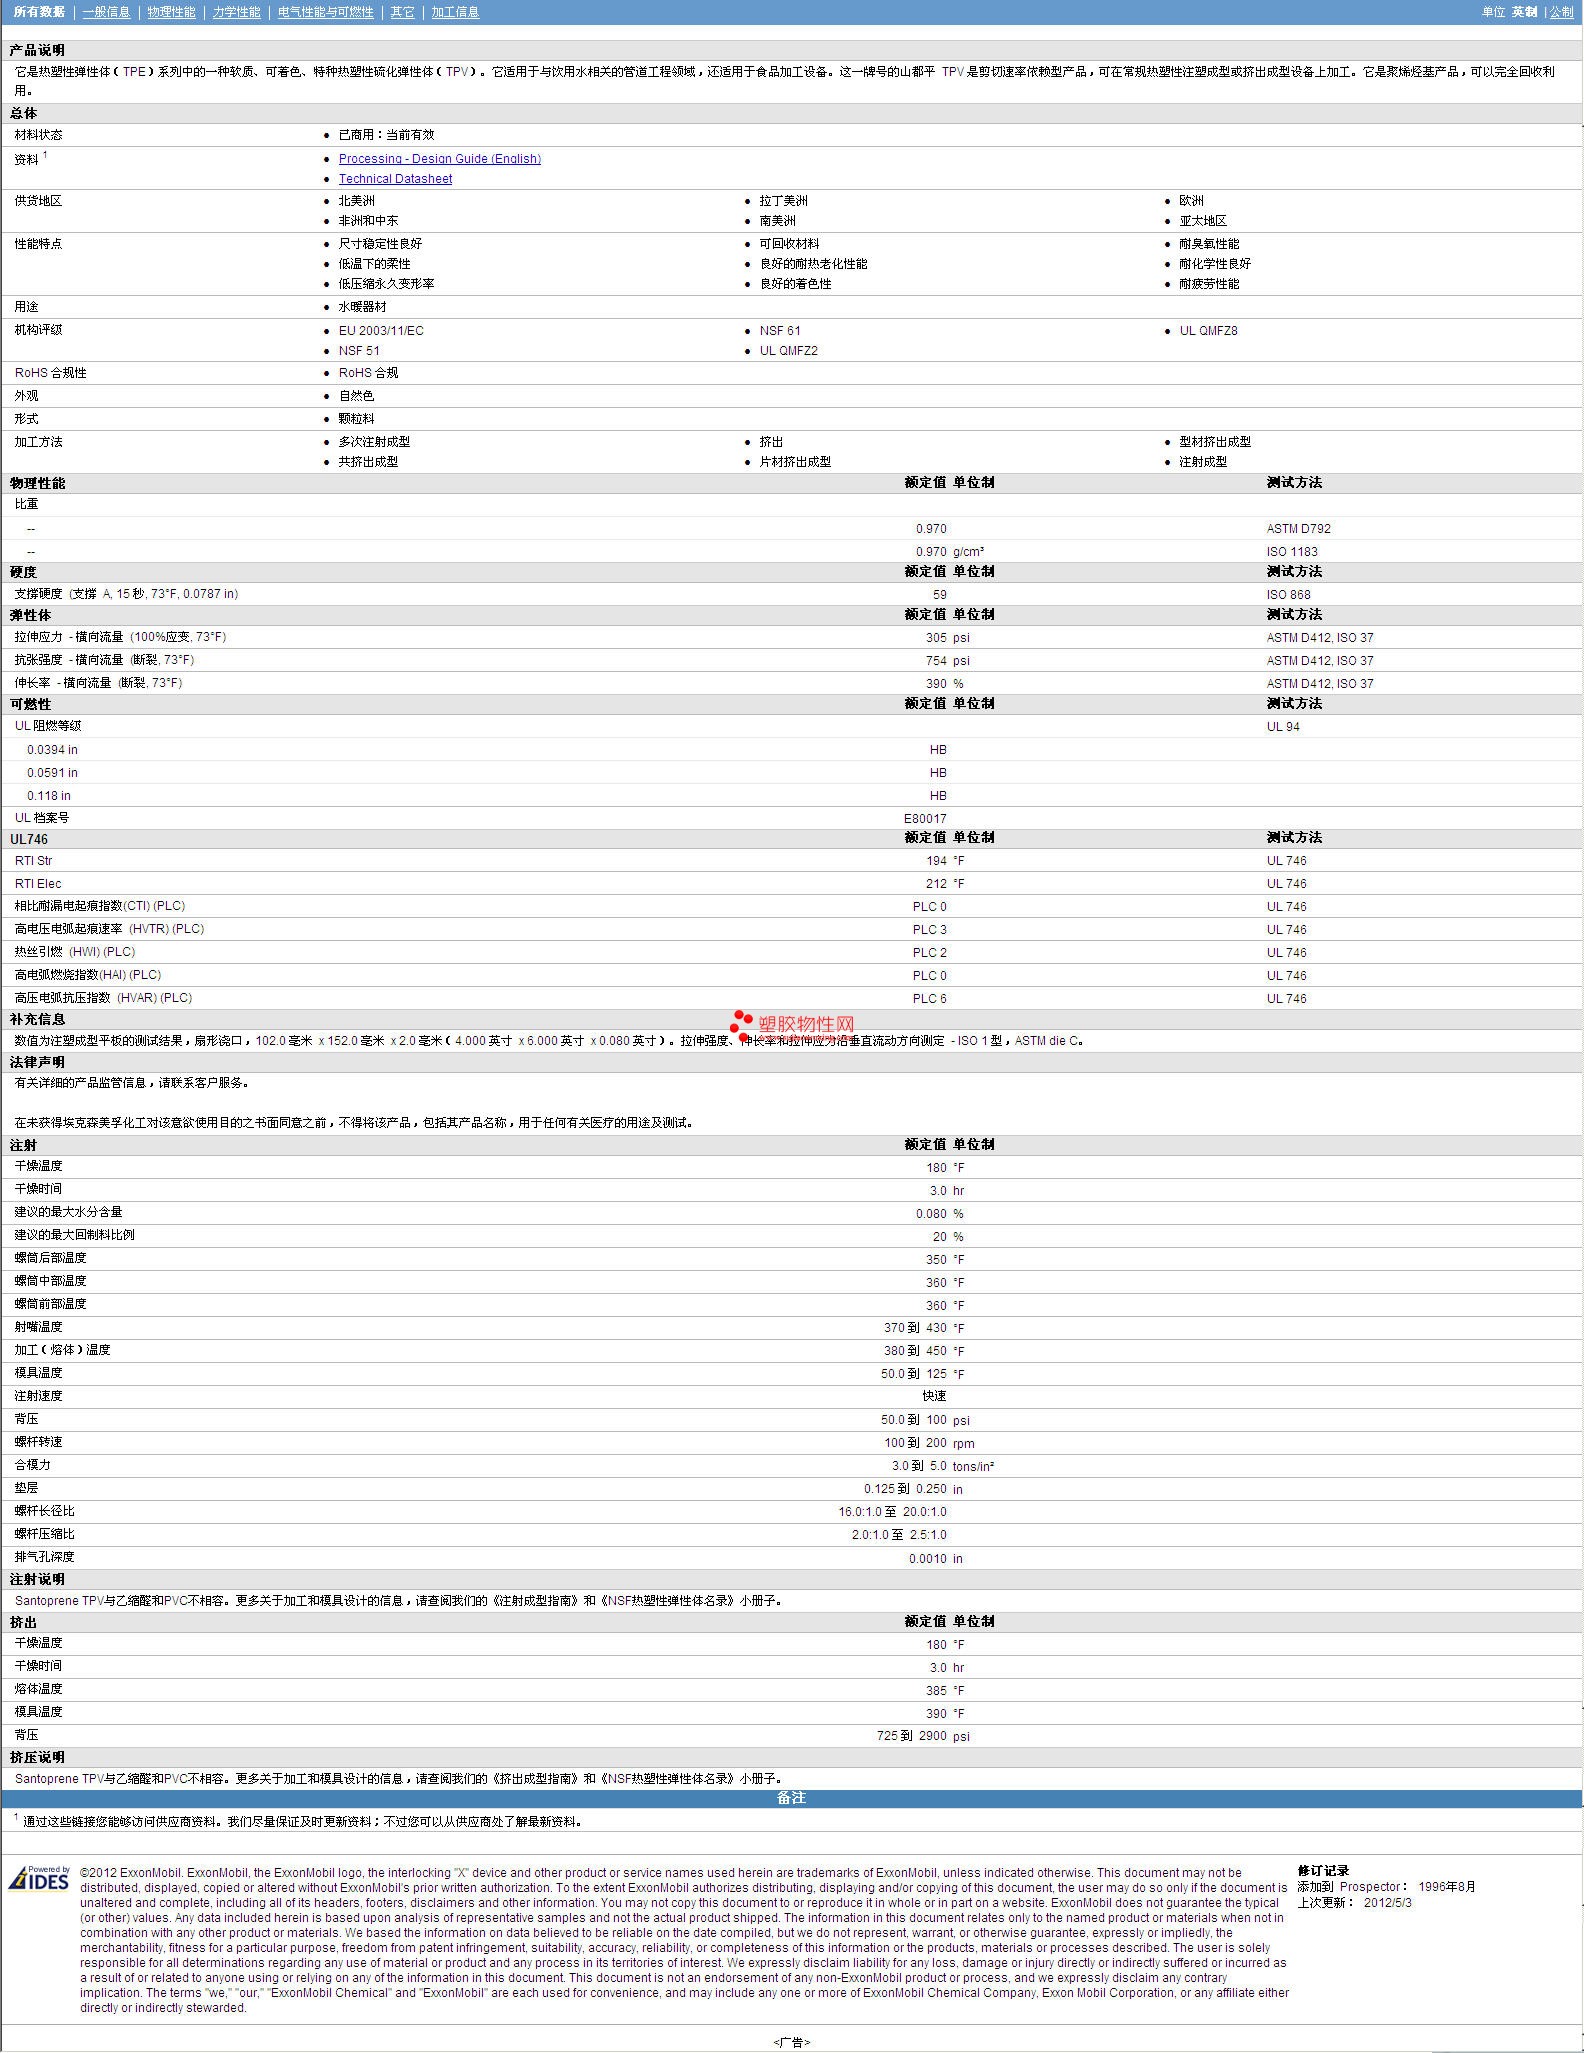Click the 注射速度 value 快速
The height and width of the screenshot is (2053, 1584).
[x=934, y=1396]
